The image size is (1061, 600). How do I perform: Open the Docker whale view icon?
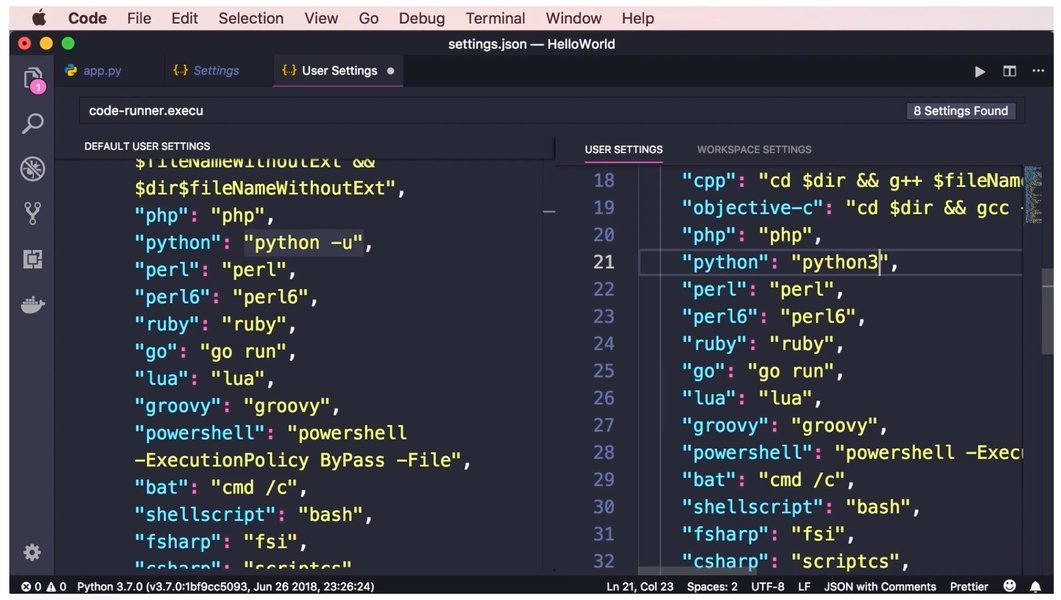(x=32, y=304)
